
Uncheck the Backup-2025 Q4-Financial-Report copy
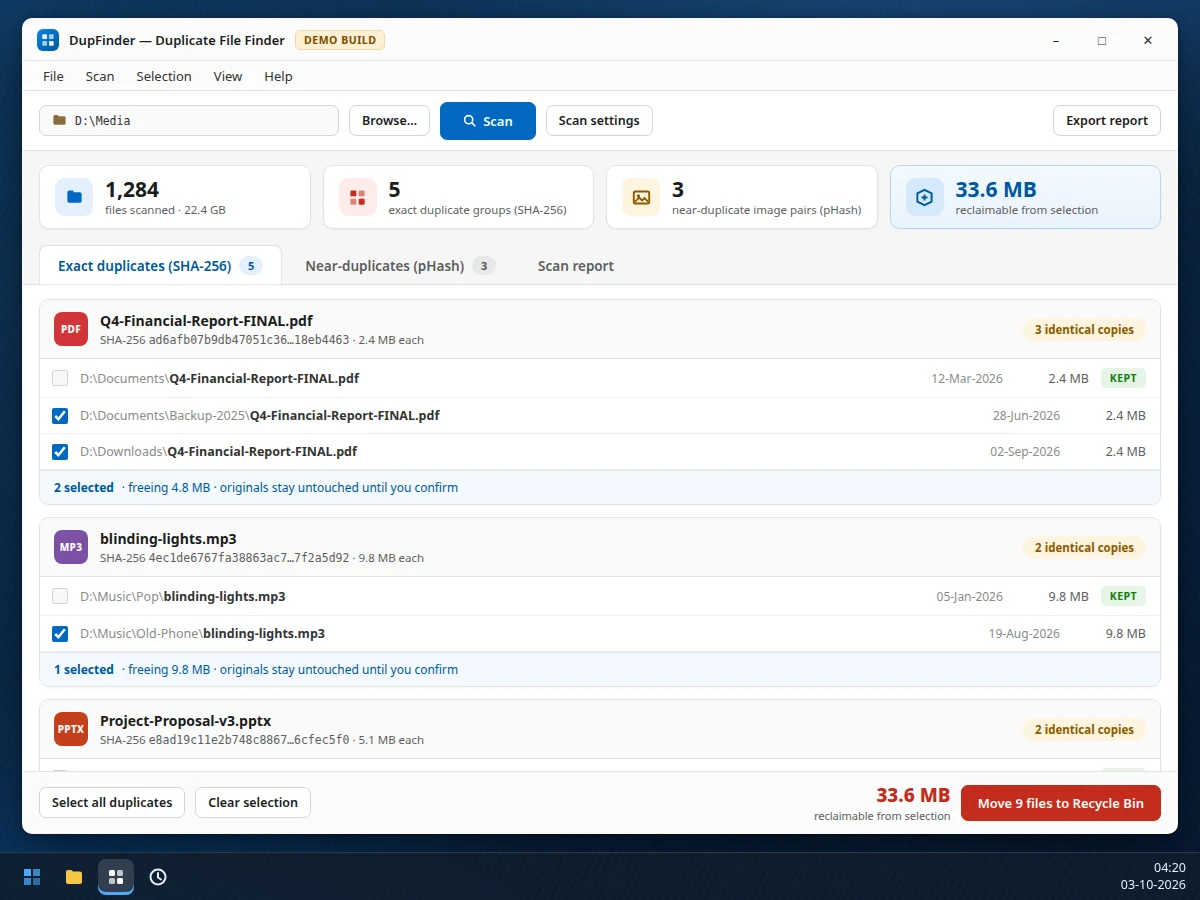click(x=60, y=415)
